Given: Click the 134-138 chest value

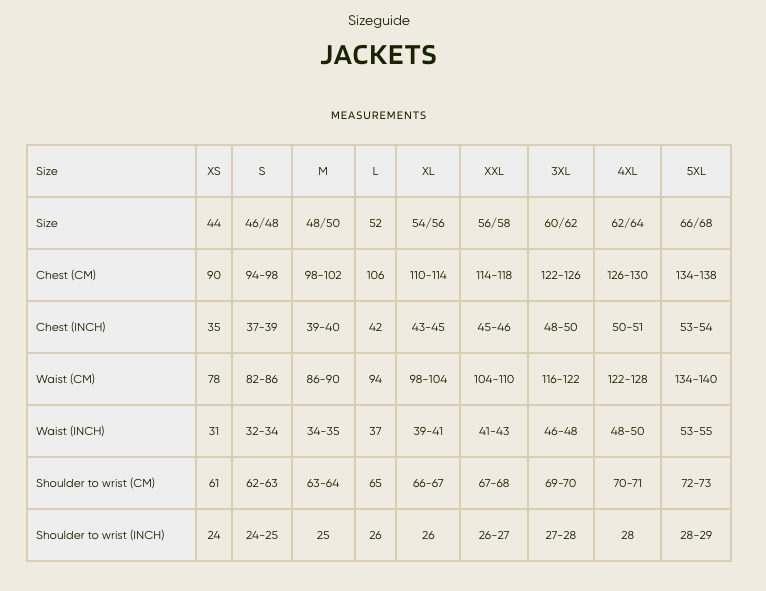Looking at the screenshot, I should coord(696,275).
